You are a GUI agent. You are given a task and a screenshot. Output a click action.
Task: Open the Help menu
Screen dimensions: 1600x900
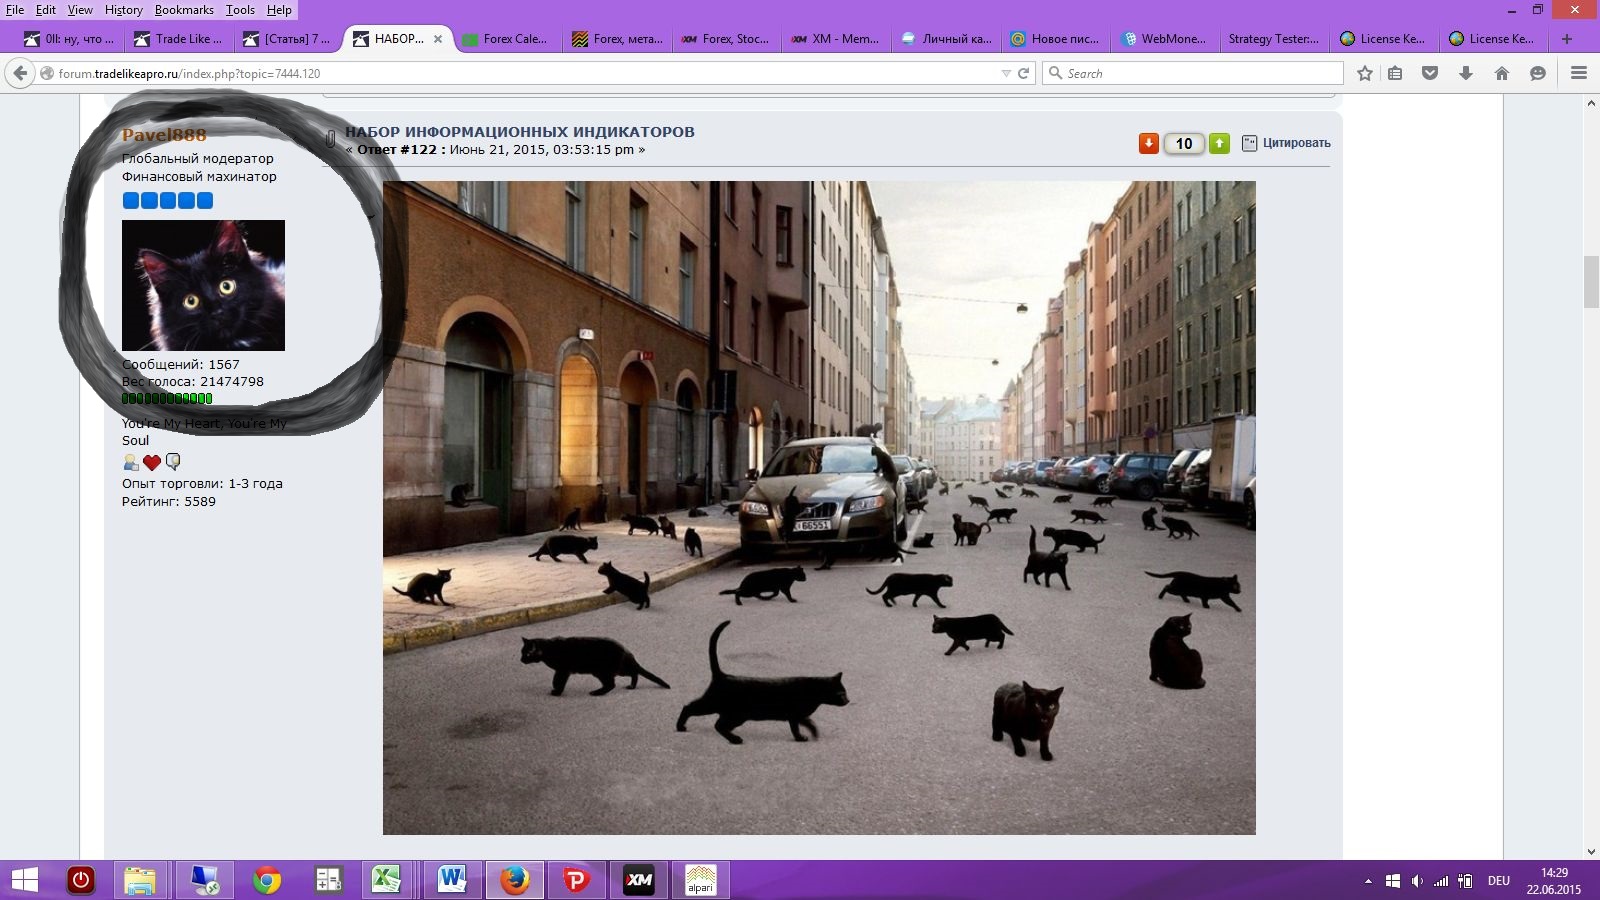tap(279, 9)
